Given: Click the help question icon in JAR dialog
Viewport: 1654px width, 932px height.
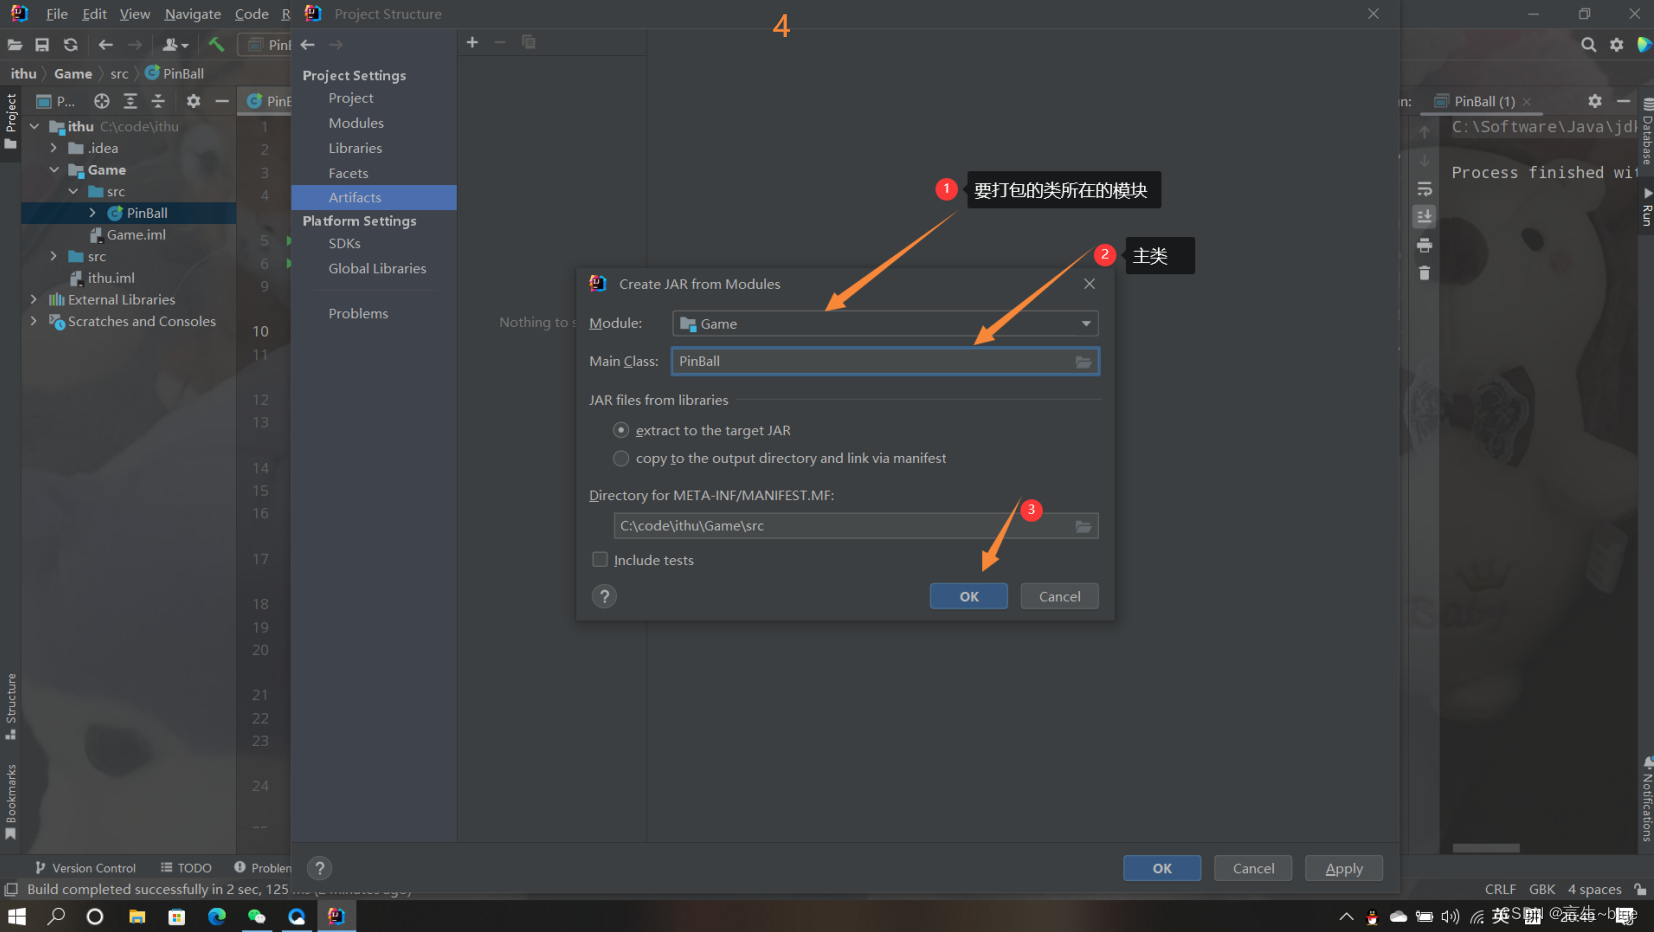Looking at the screenshot, I should tap(604, 597).
